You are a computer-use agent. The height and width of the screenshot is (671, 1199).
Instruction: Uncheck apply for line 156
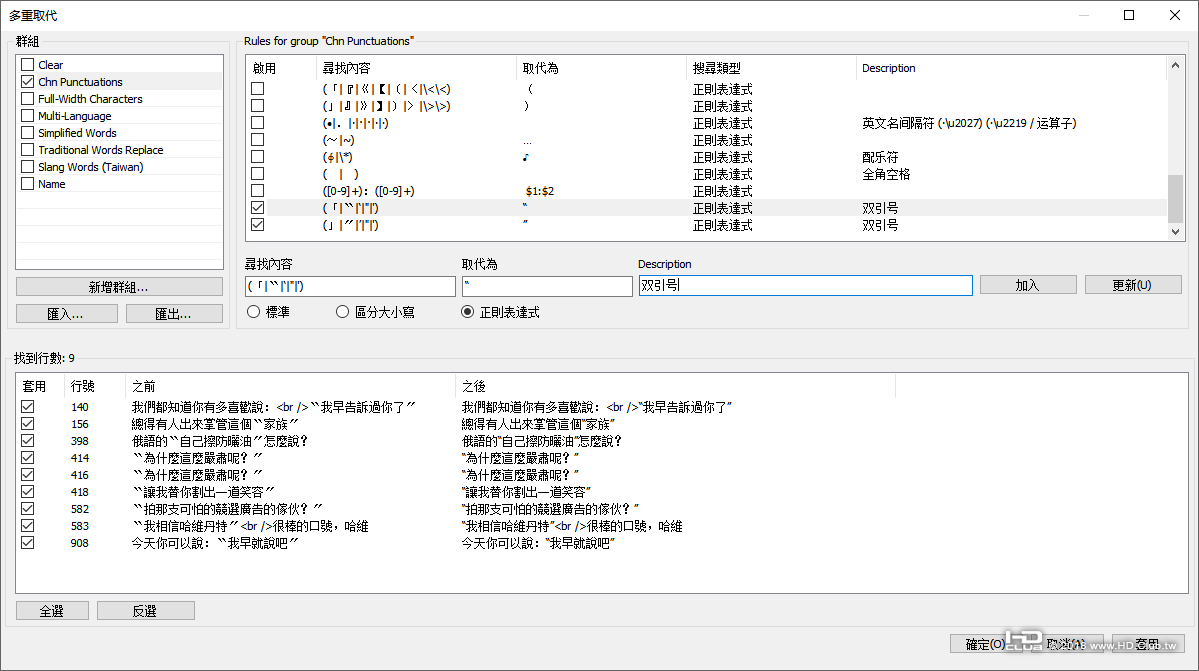(x=28, y=423)
